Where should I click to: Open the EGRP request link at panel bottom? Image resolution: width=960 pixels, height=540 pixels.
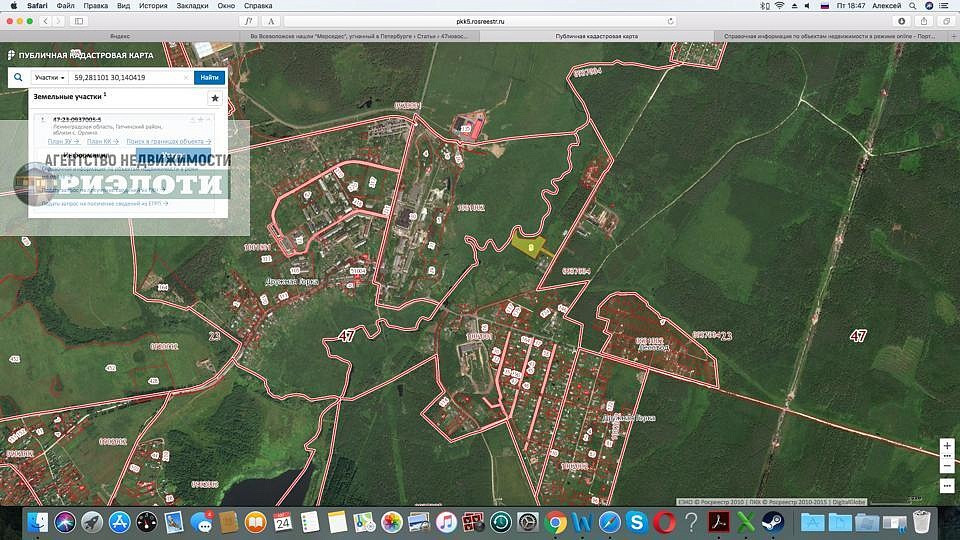pyautogui.click(x=105, y=203)
